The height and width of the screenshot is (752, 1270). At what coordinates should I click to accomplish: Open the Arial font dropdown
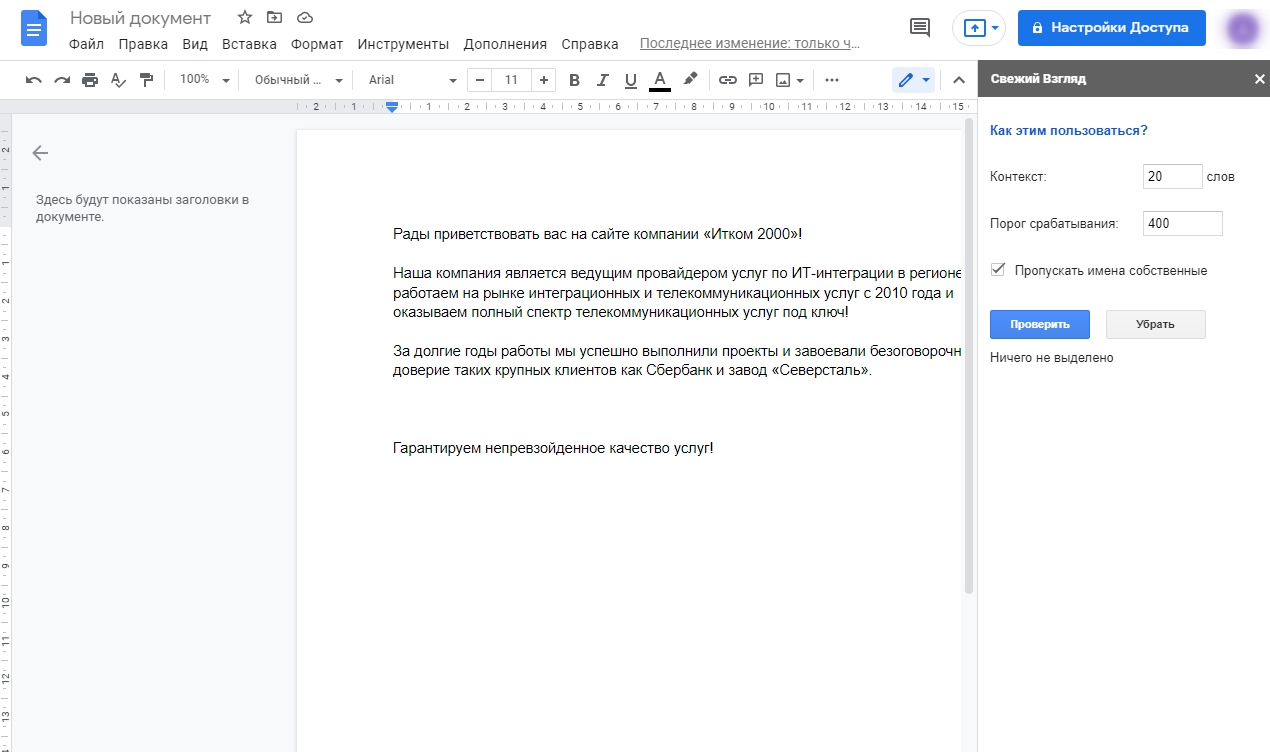411,80
